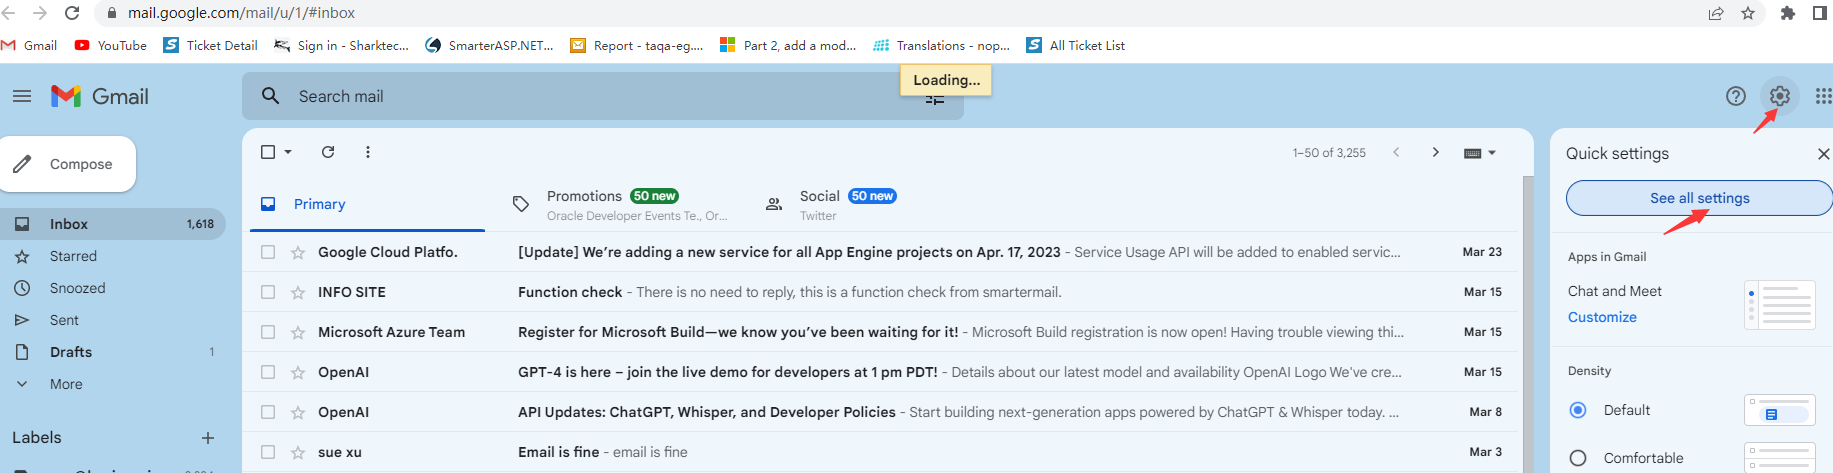Click the Support help question mark icon

[1735, 96]
